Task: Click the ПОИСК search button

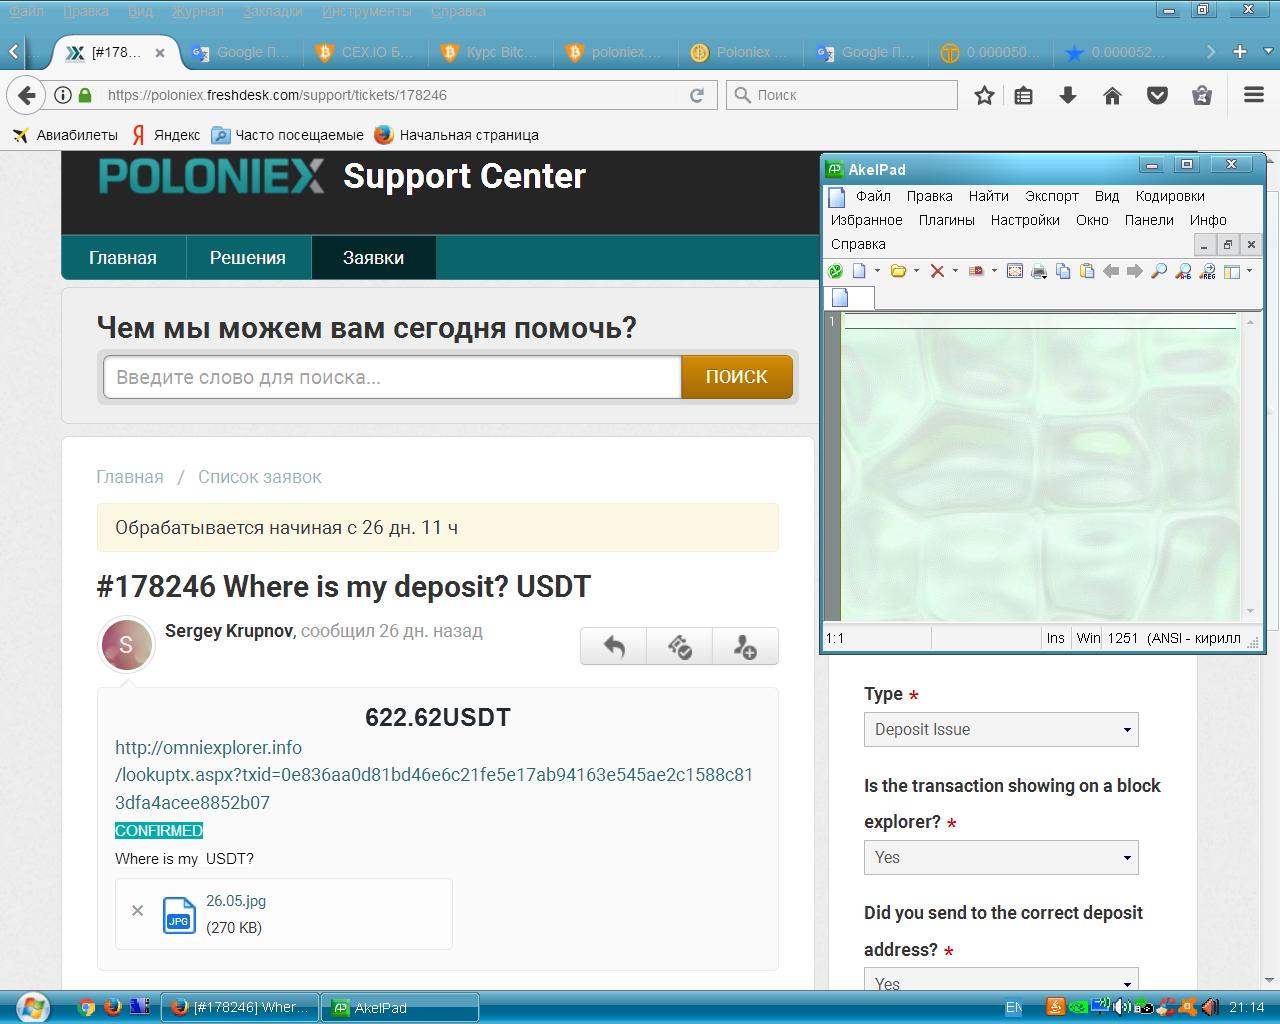Action: click(737, 377)
